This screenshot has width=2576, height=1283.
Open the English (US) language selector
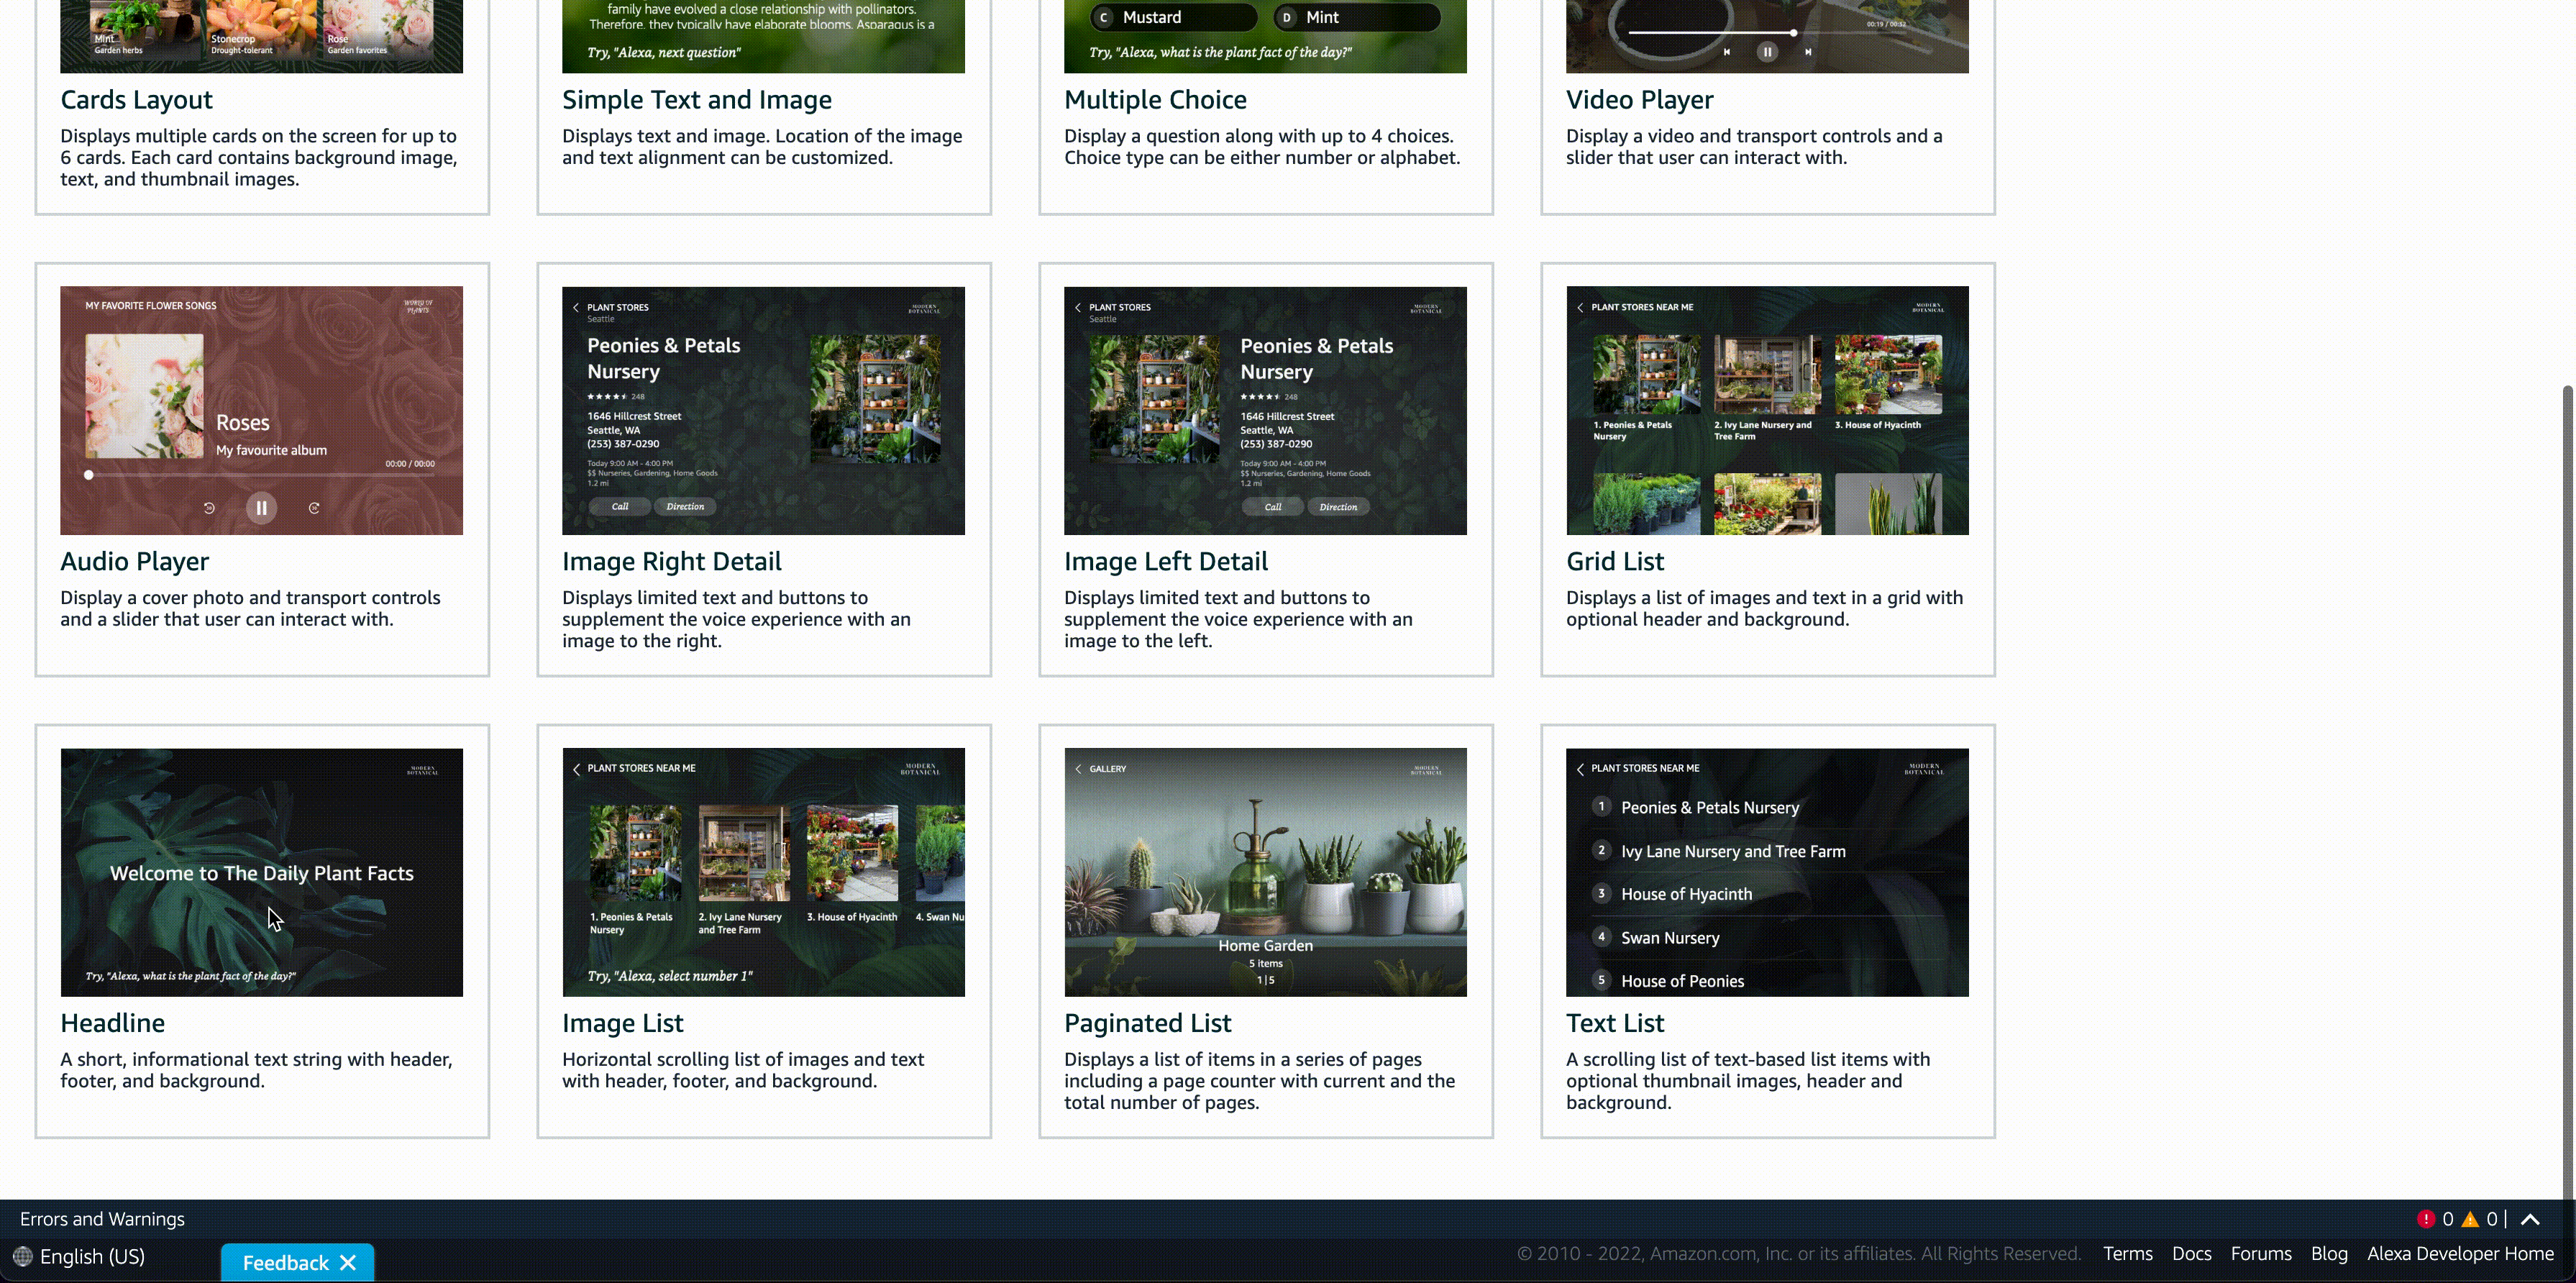[x=92, y=1256]
